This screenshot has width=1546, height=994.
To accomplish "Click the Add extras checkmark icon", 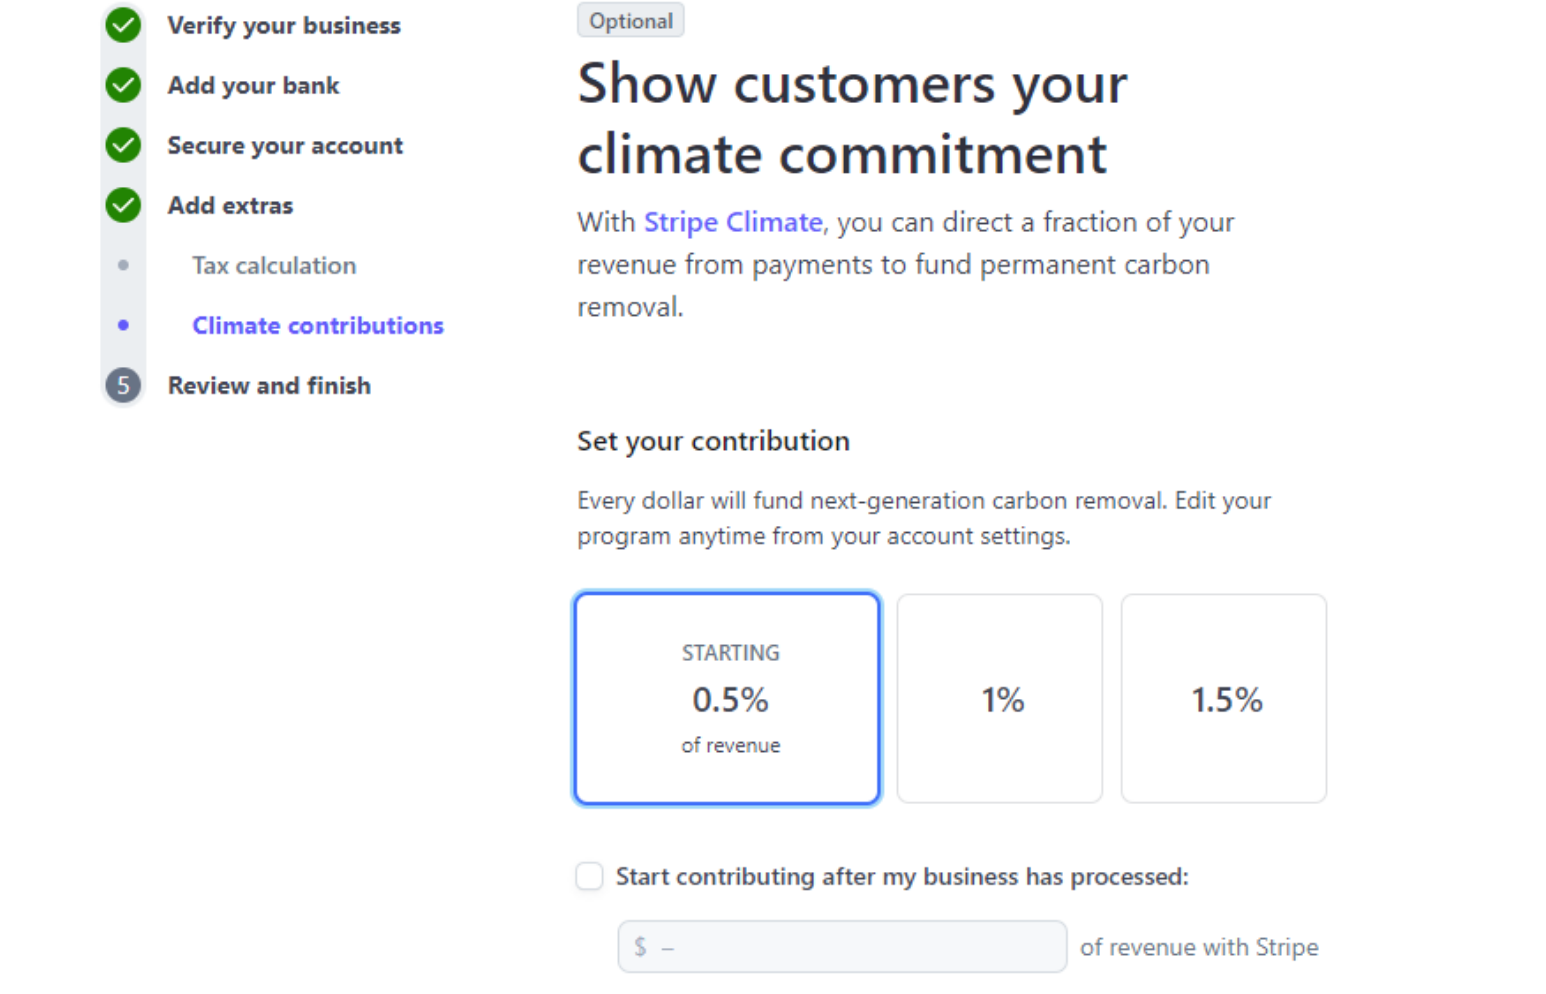I will [123, 205].
